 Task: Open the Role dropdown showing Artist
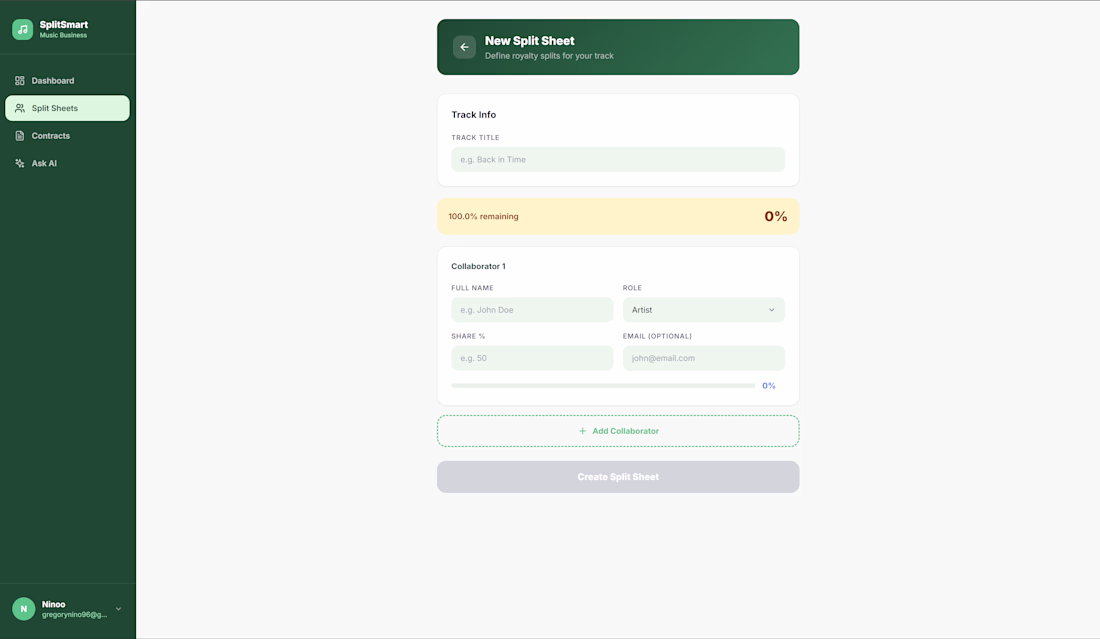(704, 309)
